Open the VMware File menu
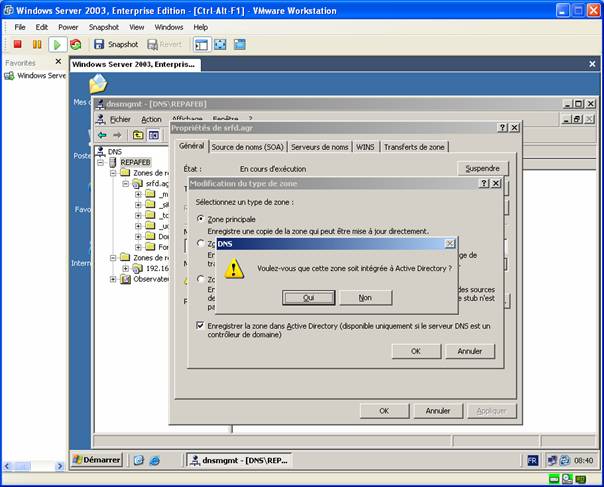This screenshot has width=604, height=487. 20,27
